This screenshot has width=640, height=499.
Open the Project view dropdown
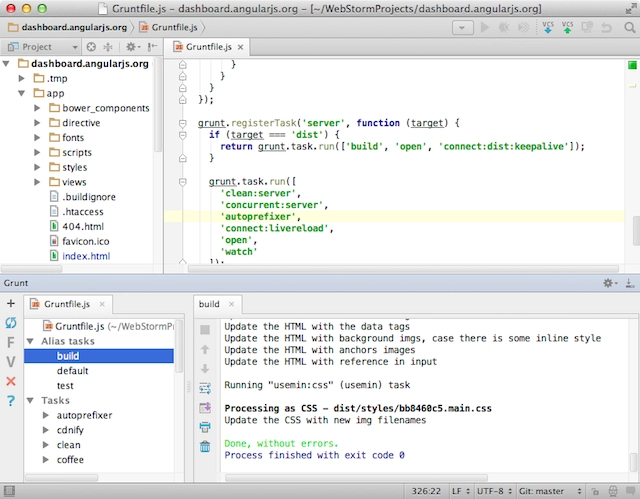pyautogui.click(x=43, y=47)
